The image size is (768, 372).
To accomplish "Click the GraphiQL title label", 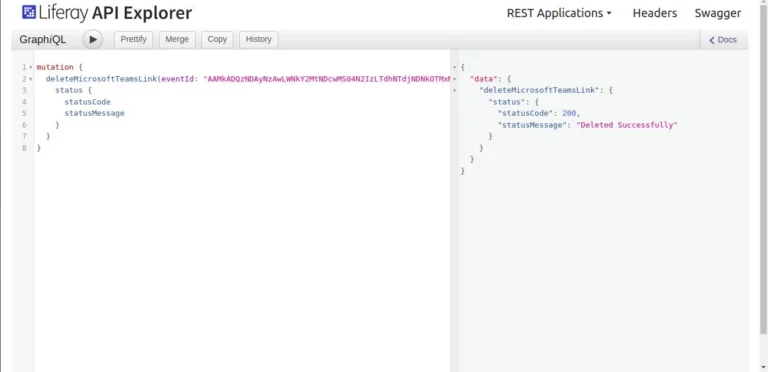I will [43, 40].
